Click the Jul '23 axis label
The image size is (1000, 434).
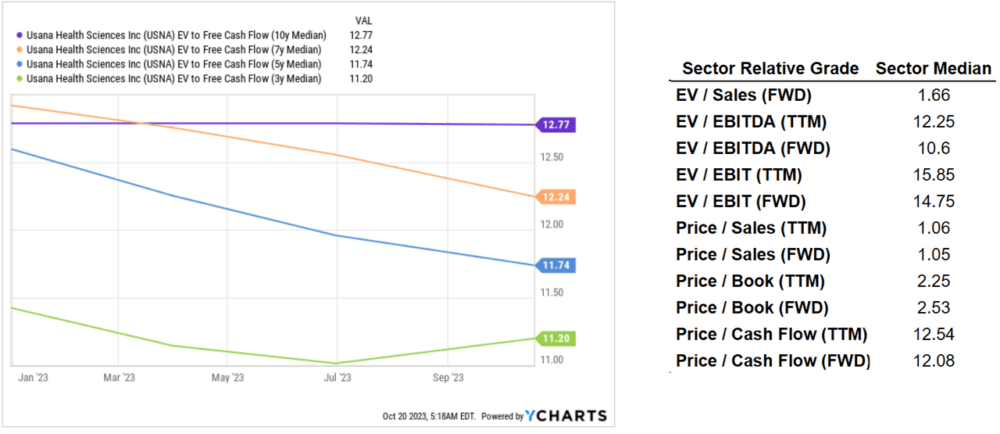coord(336,377)
